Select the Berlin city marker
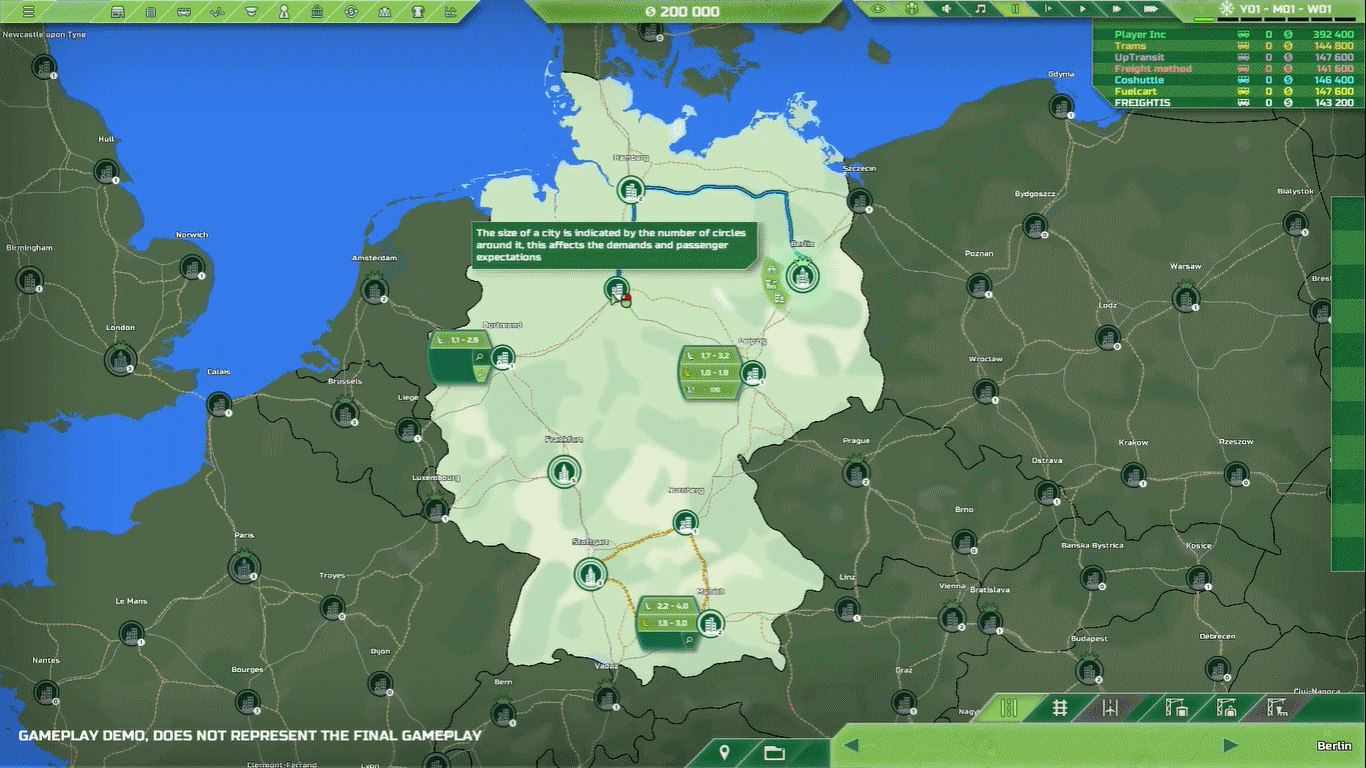 (x=802, y=274)
